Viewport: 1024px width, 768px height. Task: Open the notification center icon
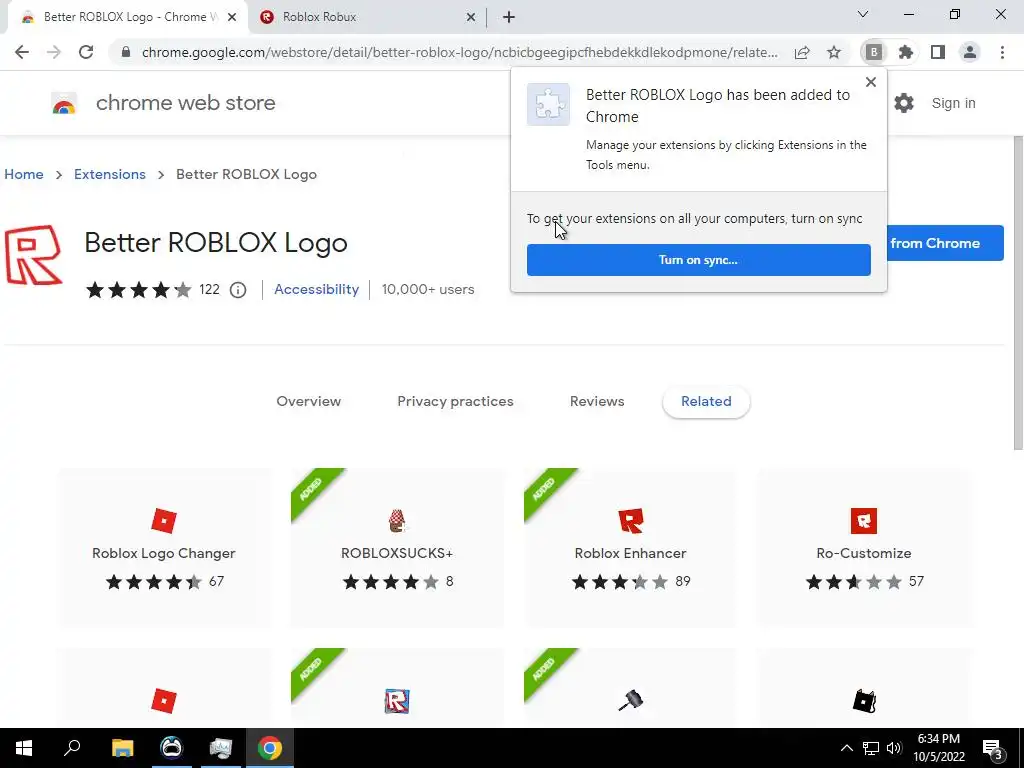[x=992, y=749]
